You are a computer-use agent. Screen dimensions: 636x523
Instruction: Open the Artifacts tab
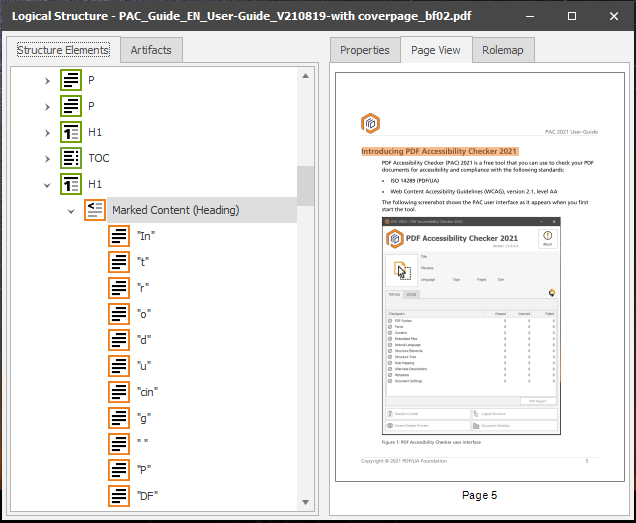pyautogui.click(x=151, y=50)
